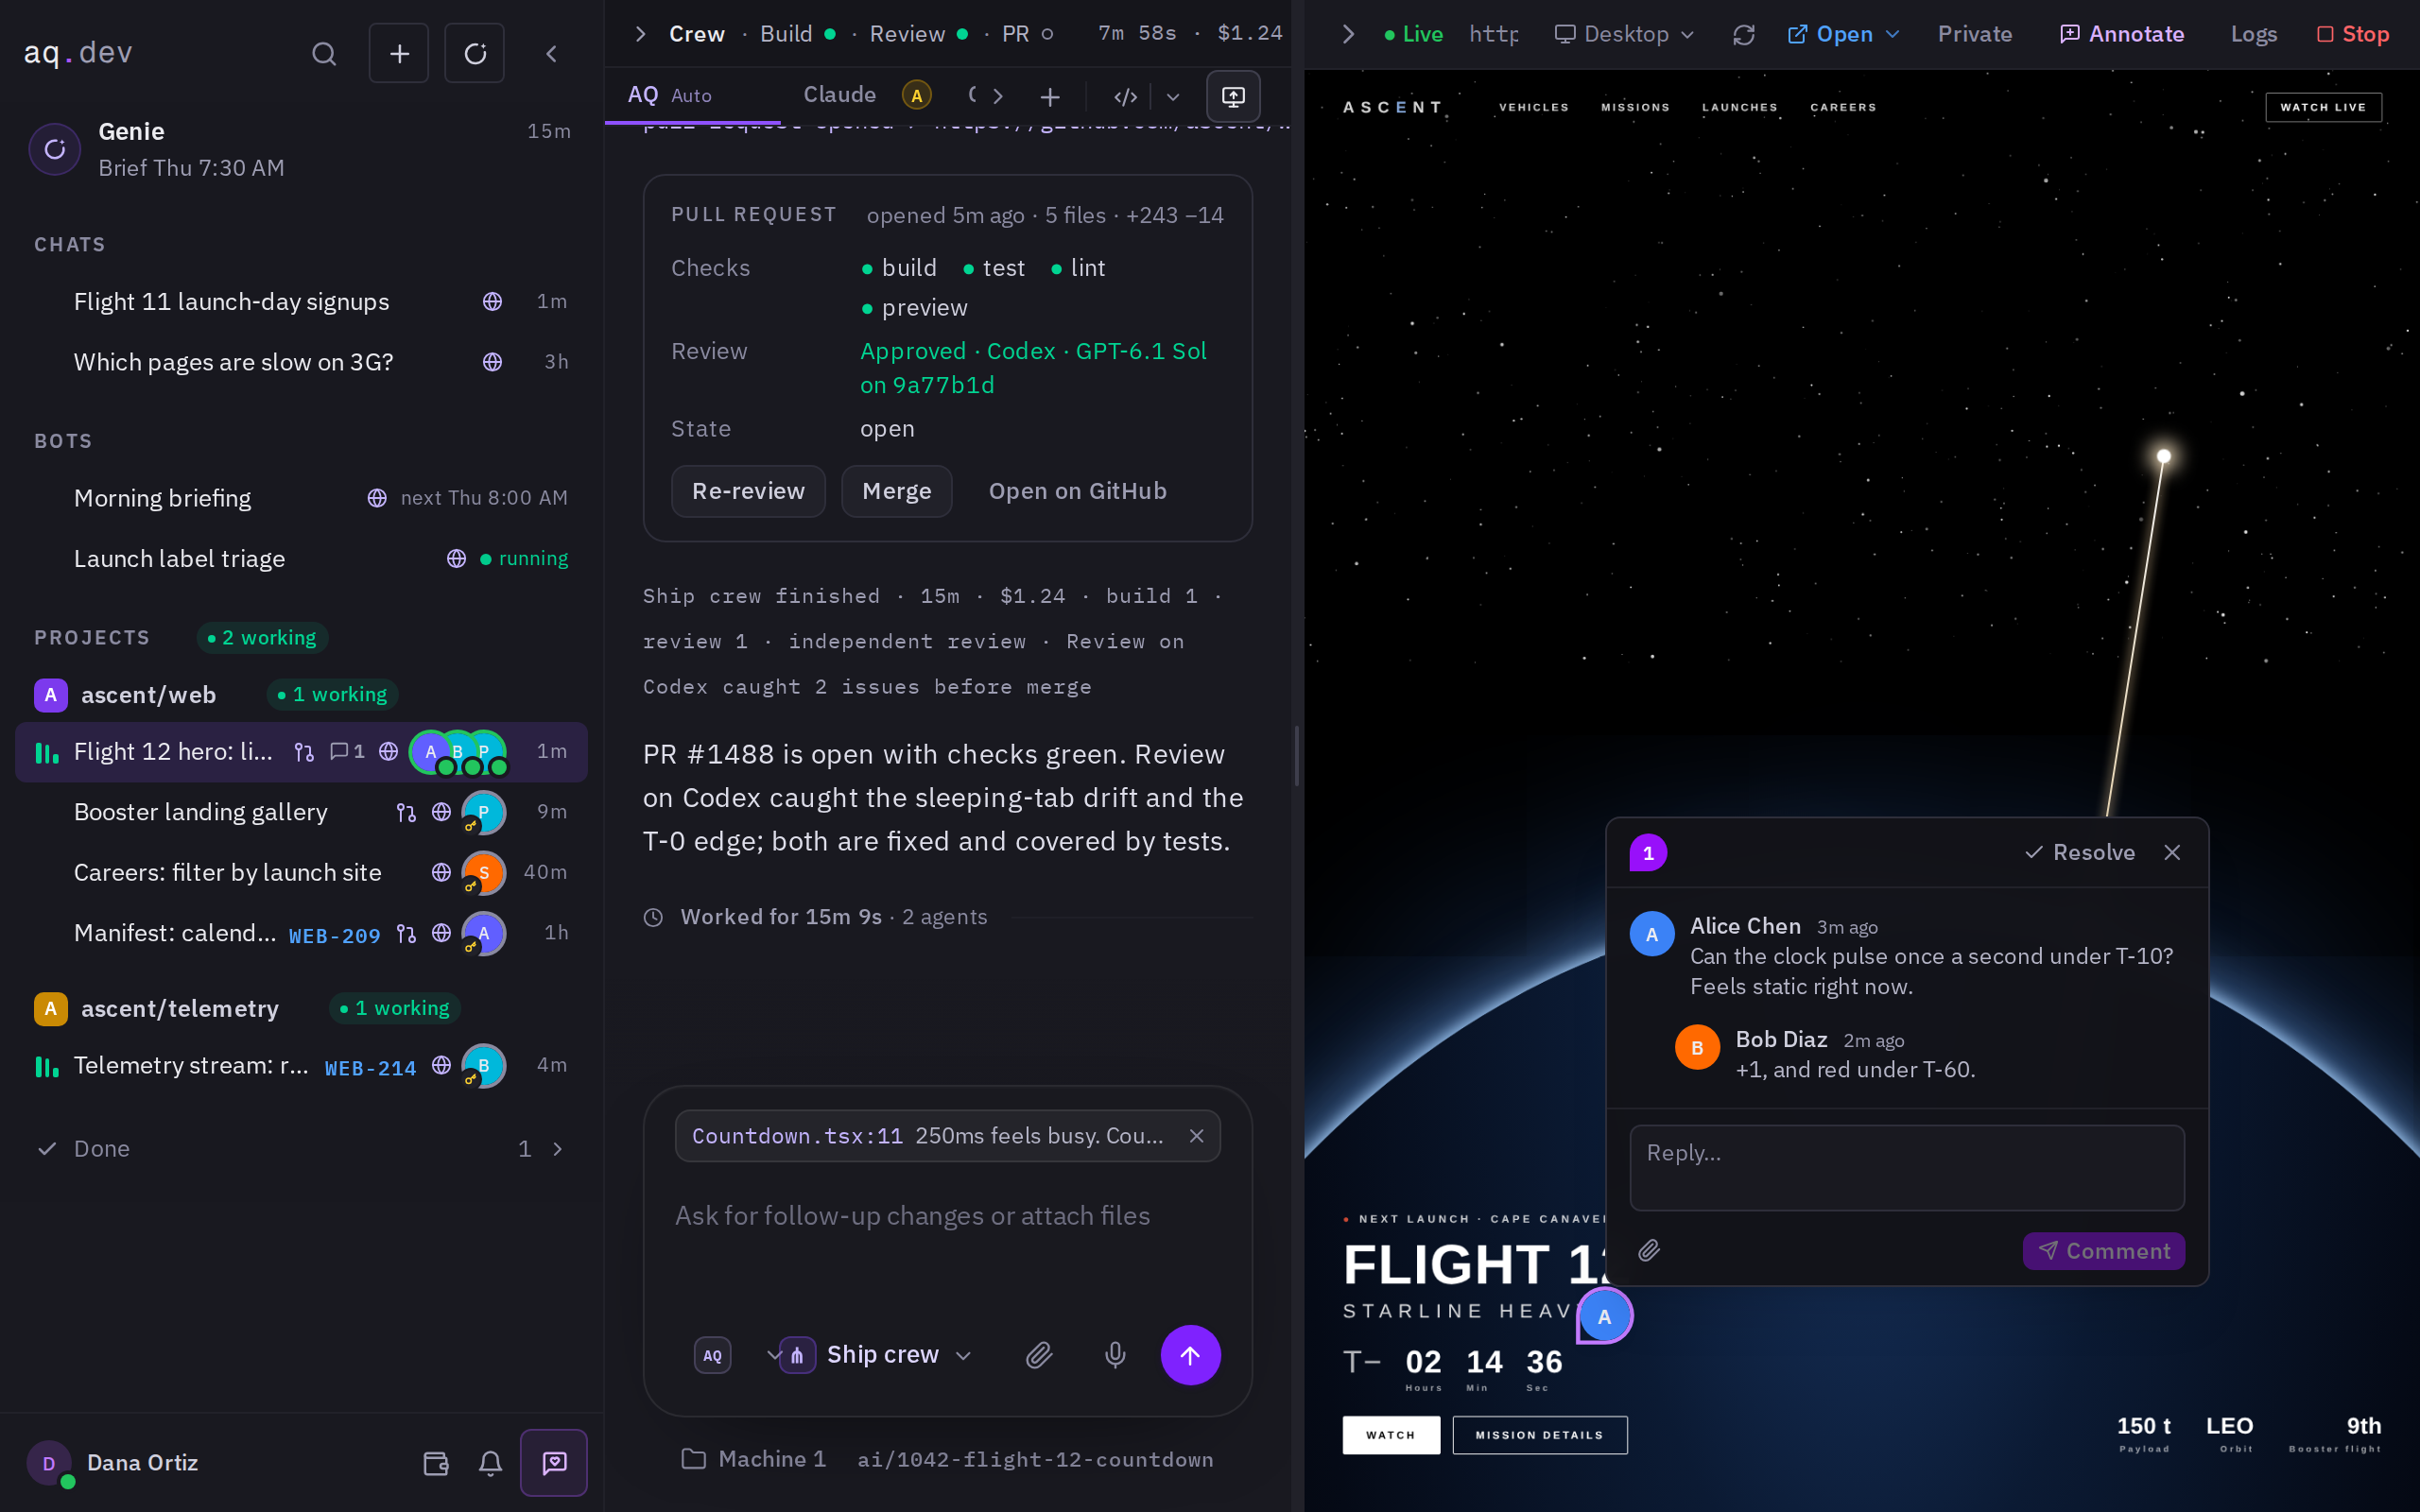The image size is (2420, 1512).
Task: Open Flight 11 launch-day signups chat
Action: [x=301, y=301]
